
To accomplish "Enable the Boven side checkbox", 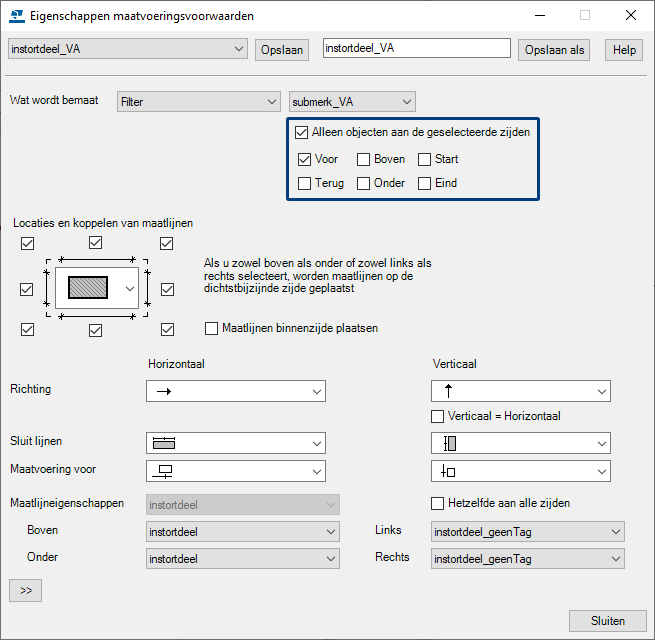I will point(365,159).
